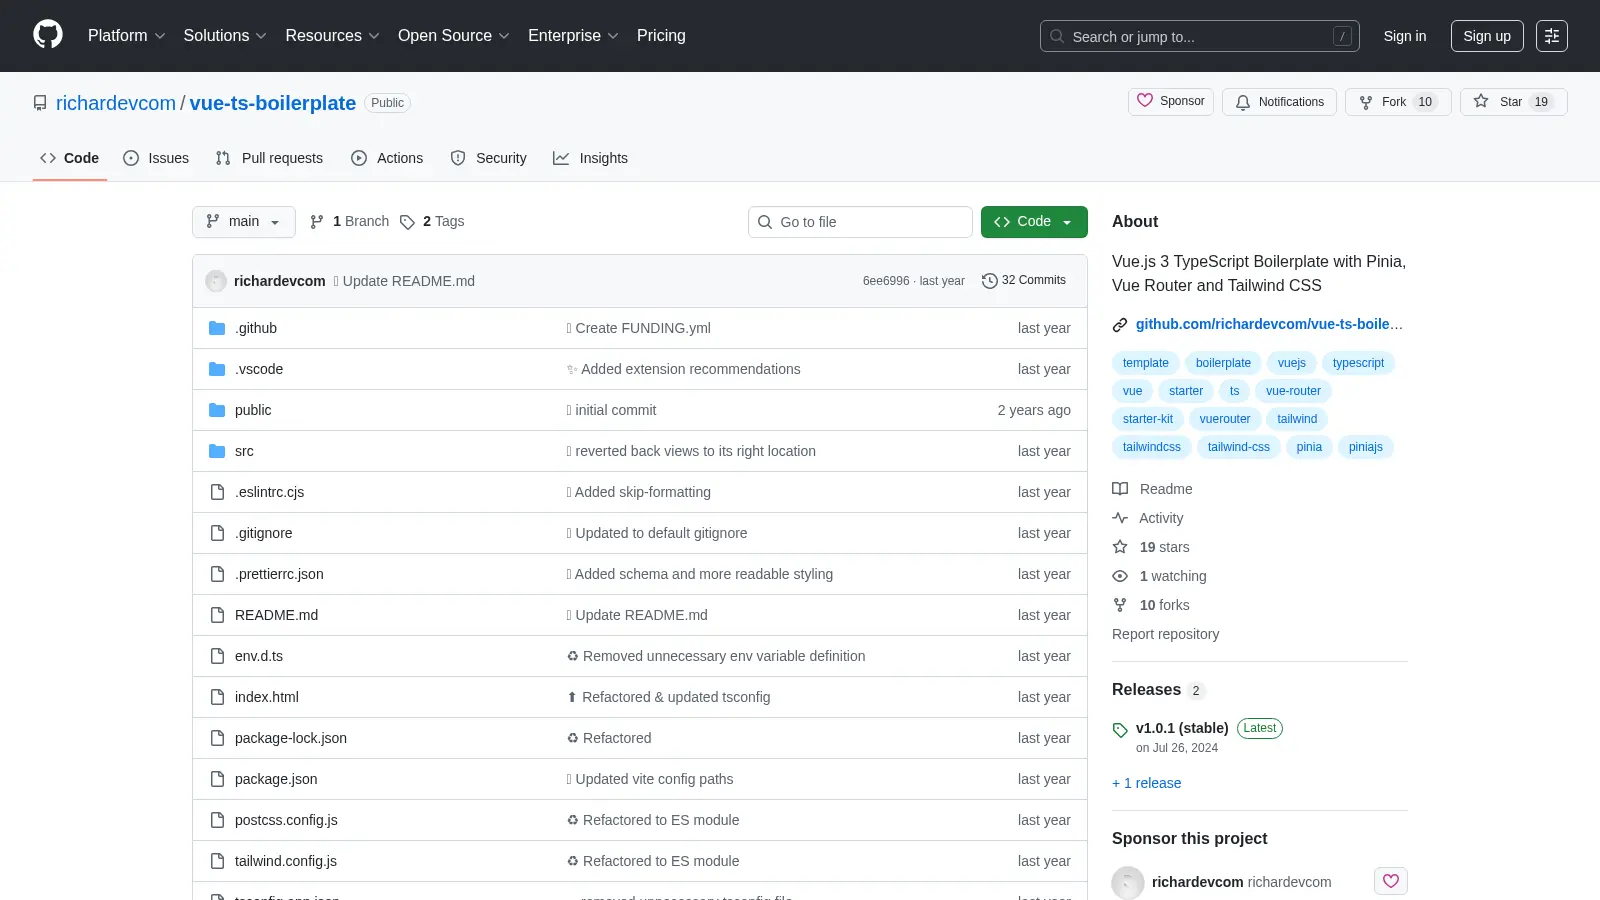Open the Actions tab
Screen dimensions: 1600x900
point(387,158)
